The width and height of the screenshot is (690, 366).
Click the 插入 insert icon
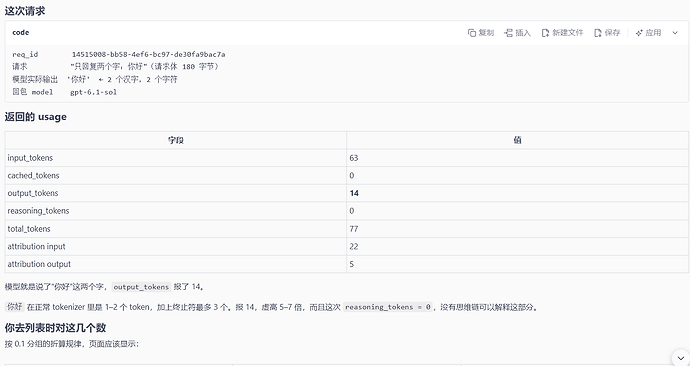(x=509, y=33)
